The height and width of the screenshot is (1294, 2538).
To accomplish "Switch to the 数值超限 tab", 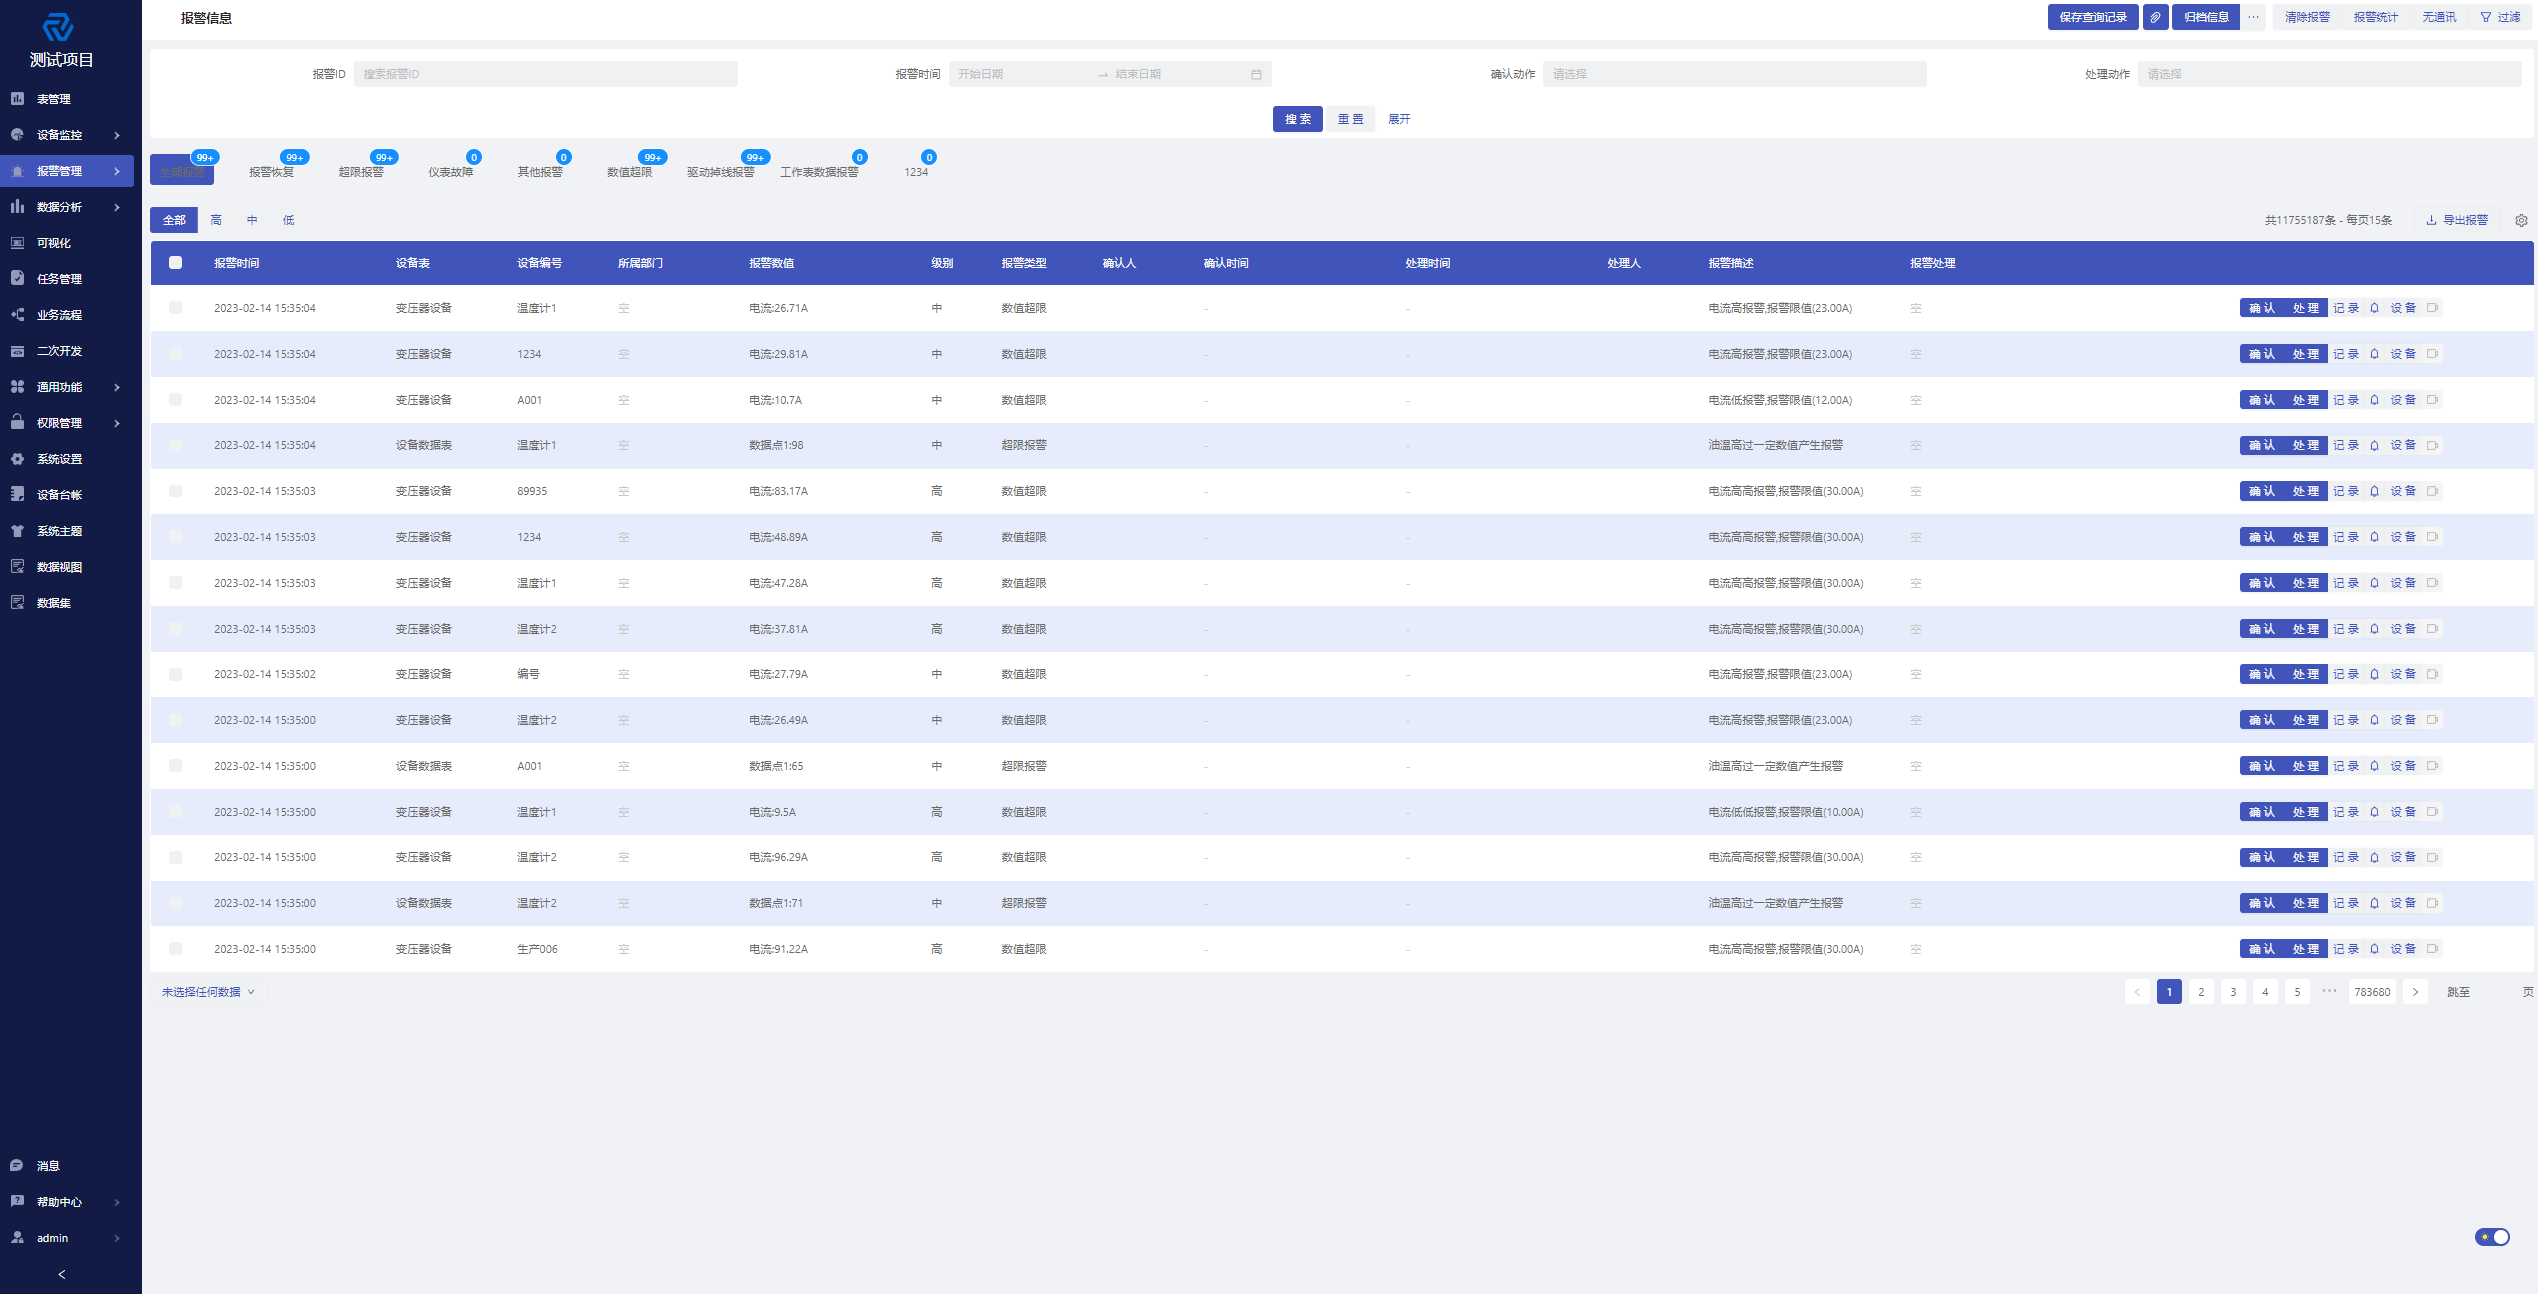I will pos(630,172).
